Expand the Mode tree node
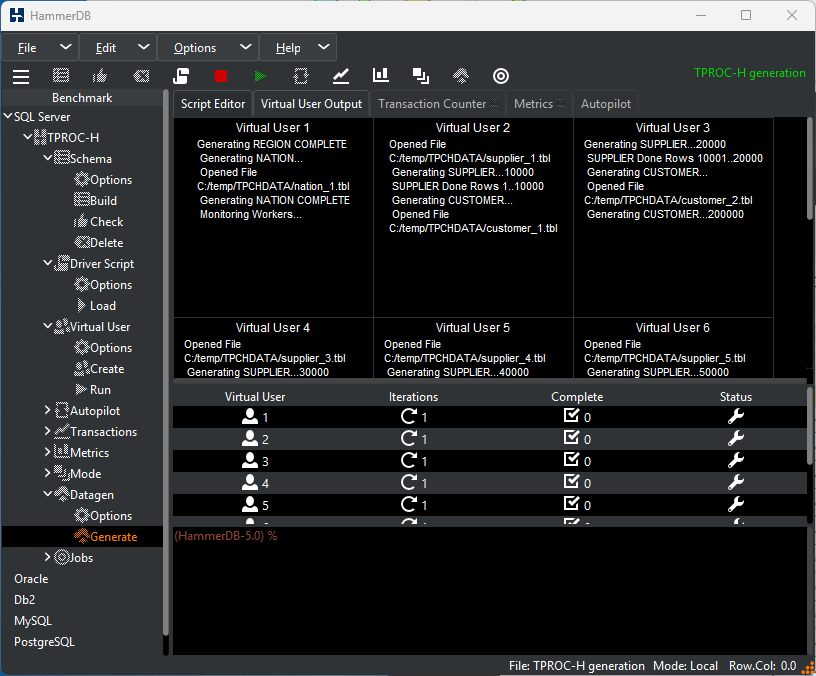 (47, 473)
